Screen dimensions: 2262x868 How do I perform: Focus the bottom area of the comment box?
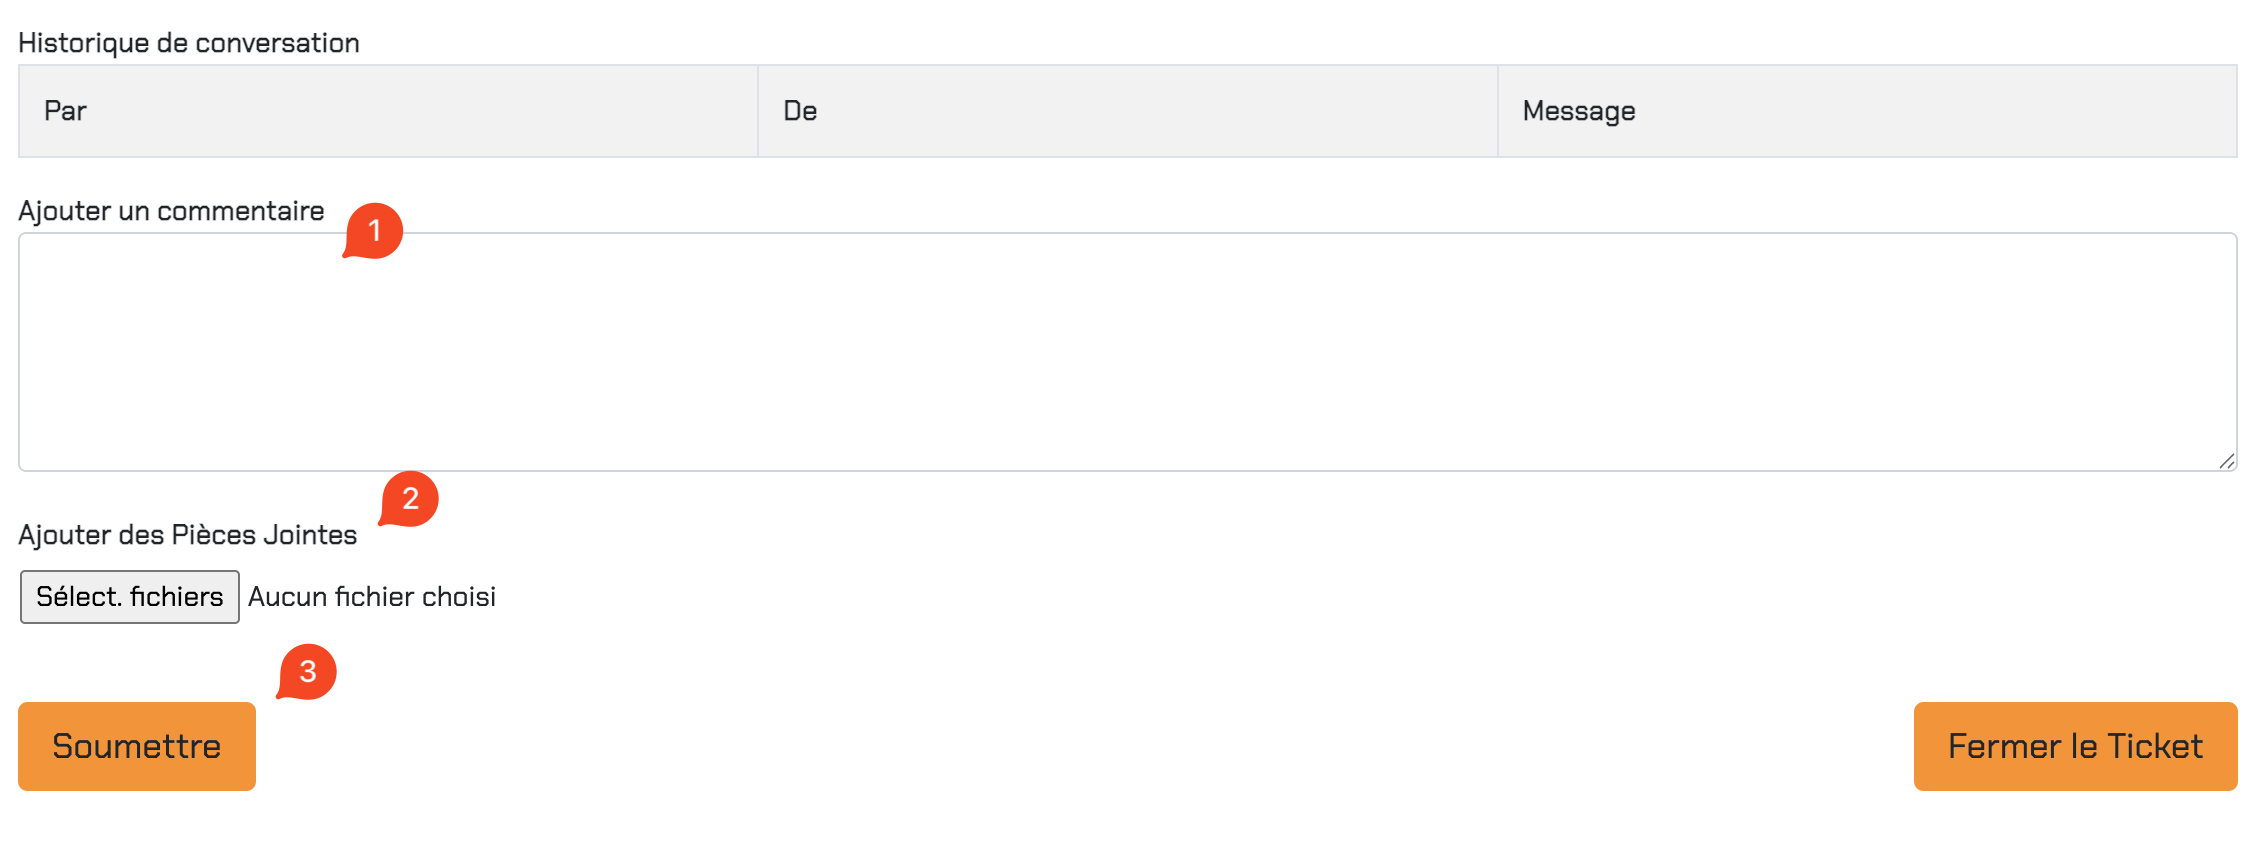pyautogui.click(x=1128, y=440)
